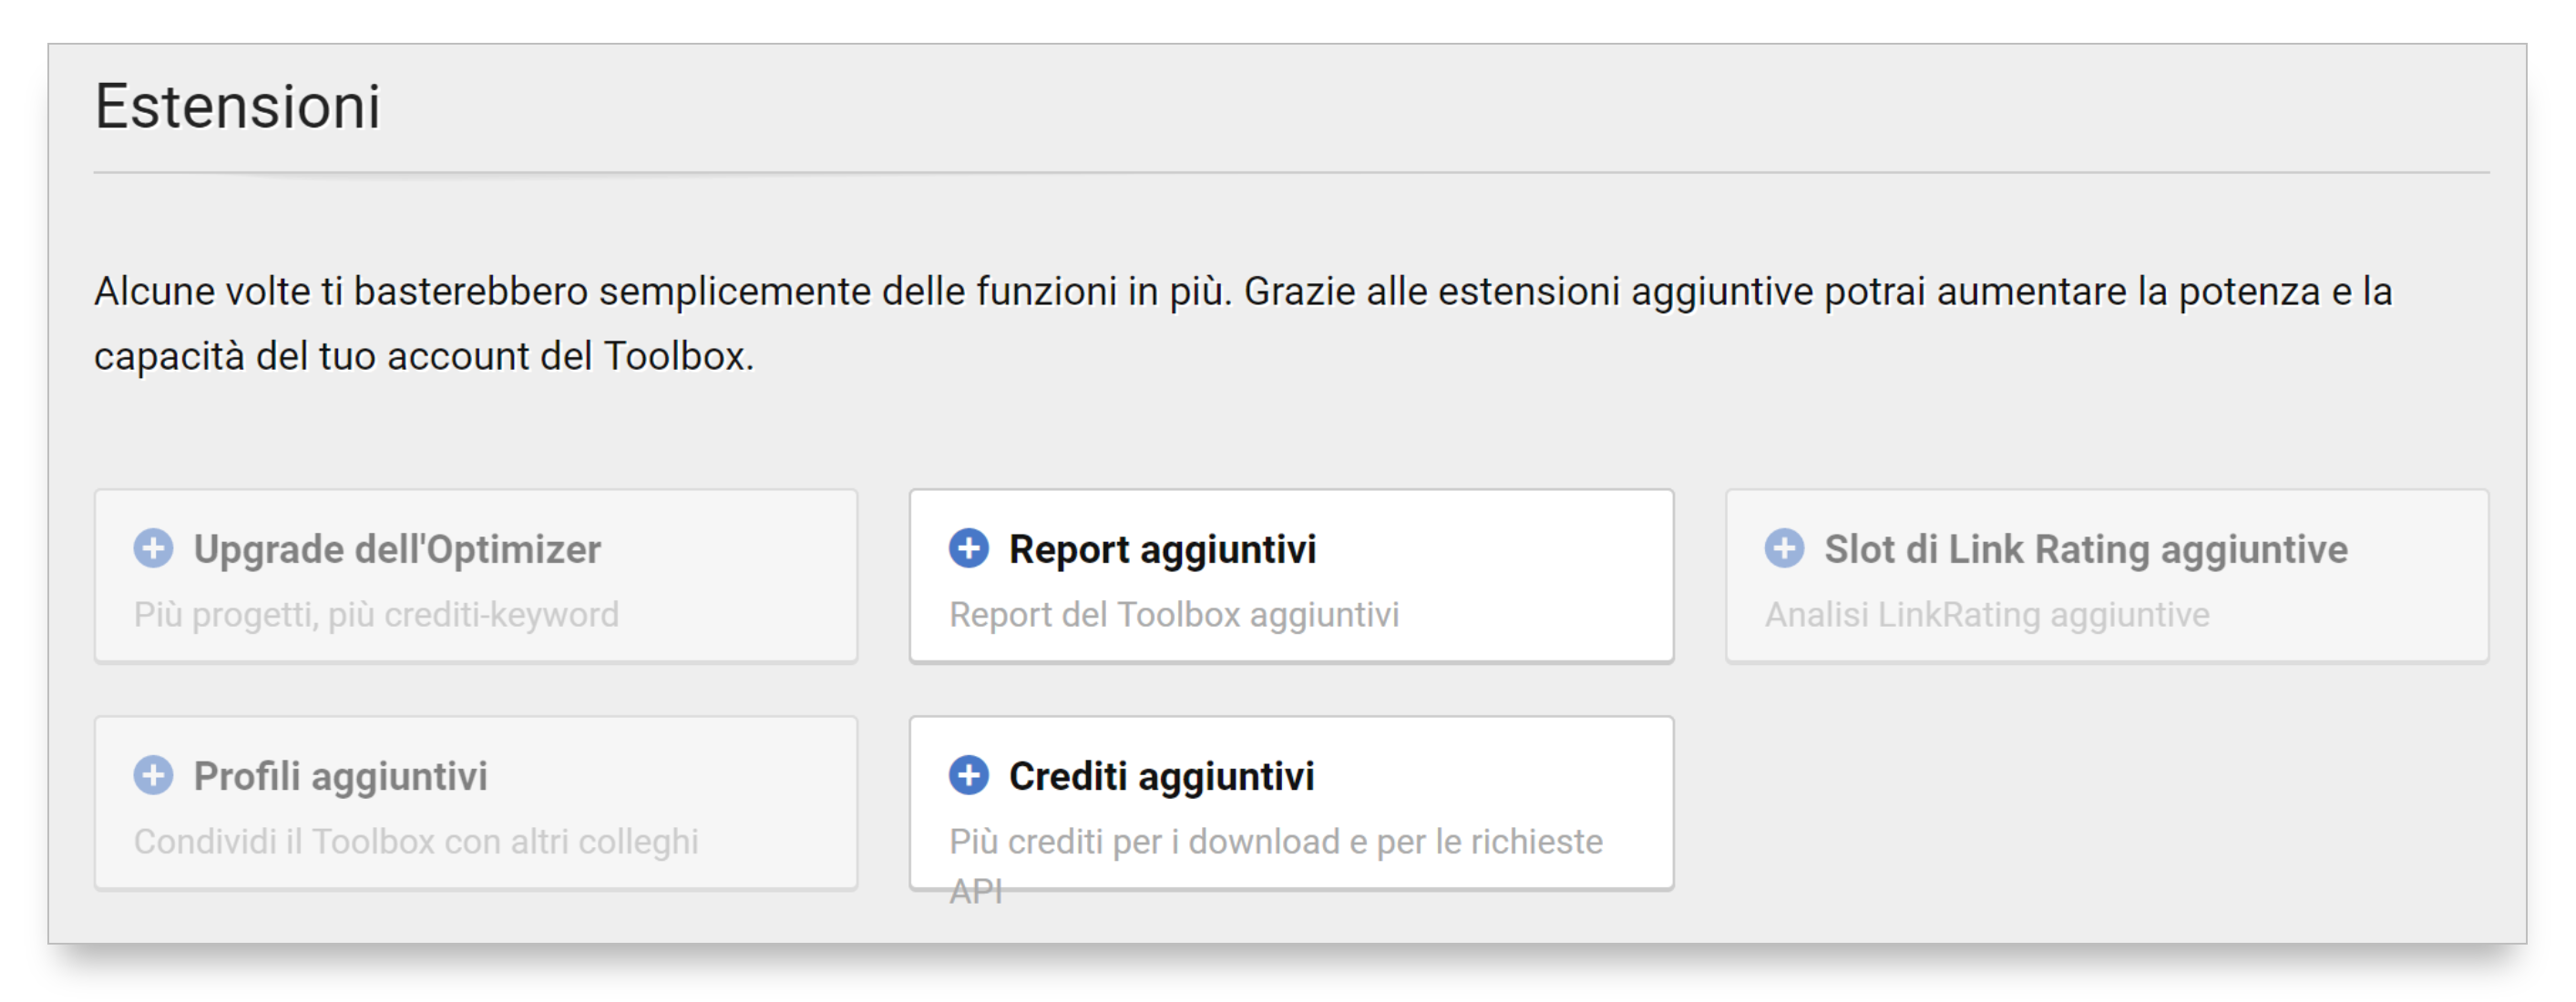This screenshot has width=2576, height=1002.
Task: Choose the Profili aggiuntivi title
Action: (x=340, y=776)
